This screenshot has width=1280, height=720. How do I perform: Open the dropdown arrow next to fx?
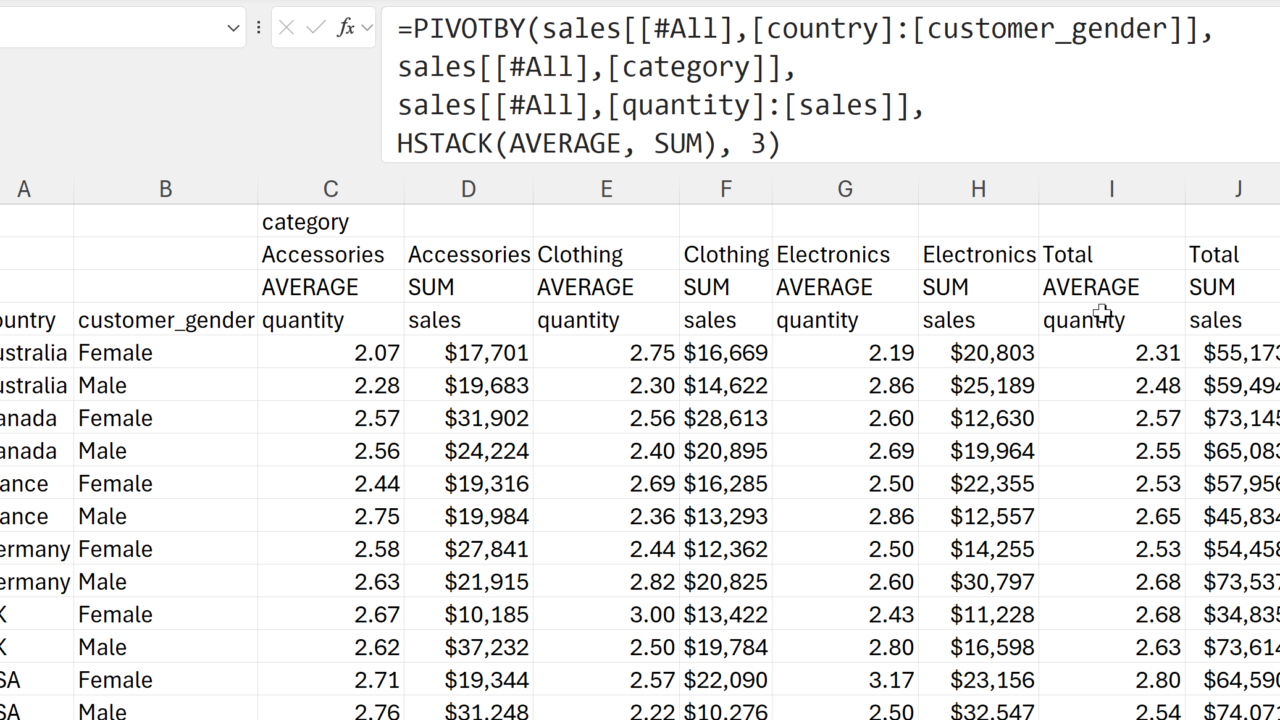(367, 28)
